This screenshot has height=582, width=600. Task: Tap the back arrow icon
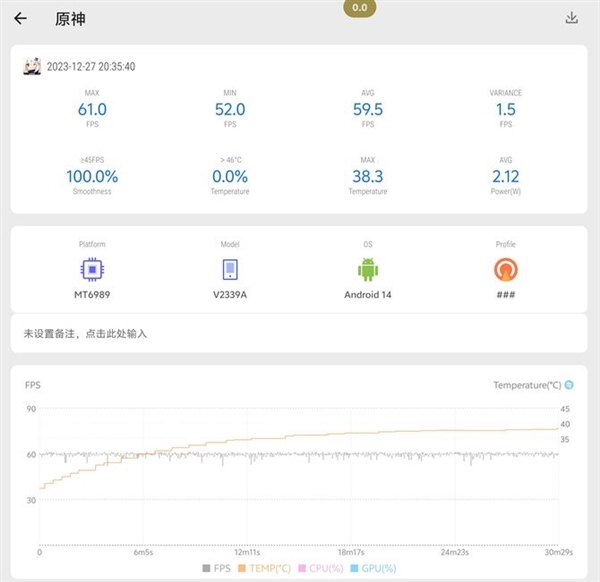coord(20,18)
